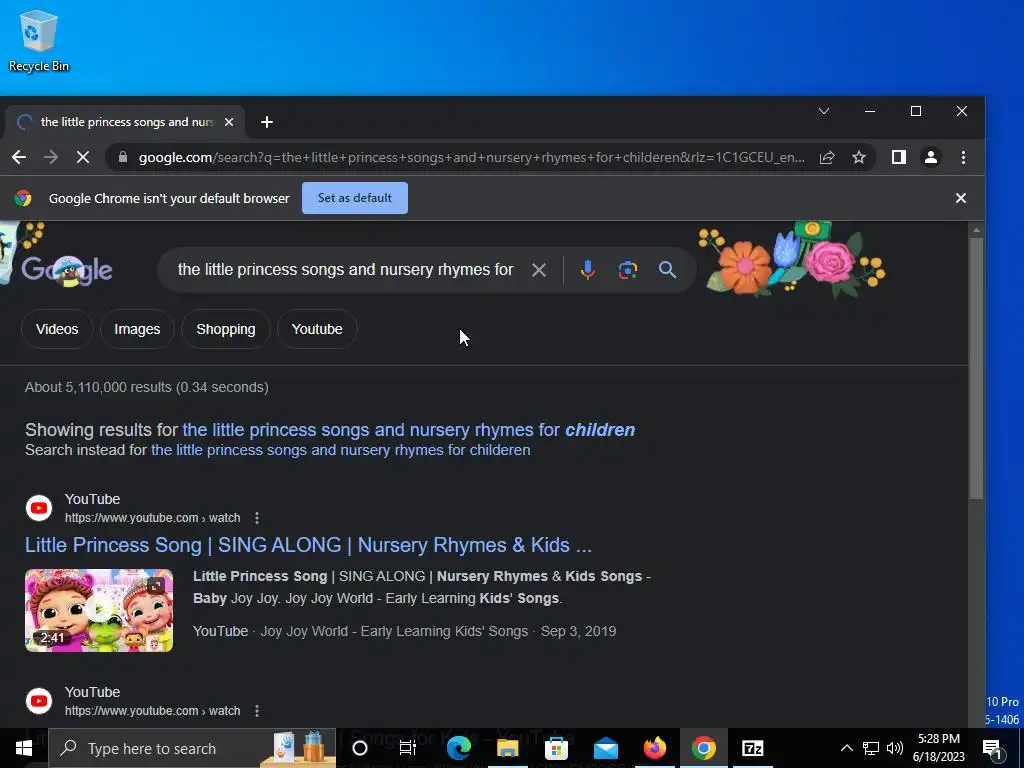Play the 2:41 video thumbnail

point(99,610)
